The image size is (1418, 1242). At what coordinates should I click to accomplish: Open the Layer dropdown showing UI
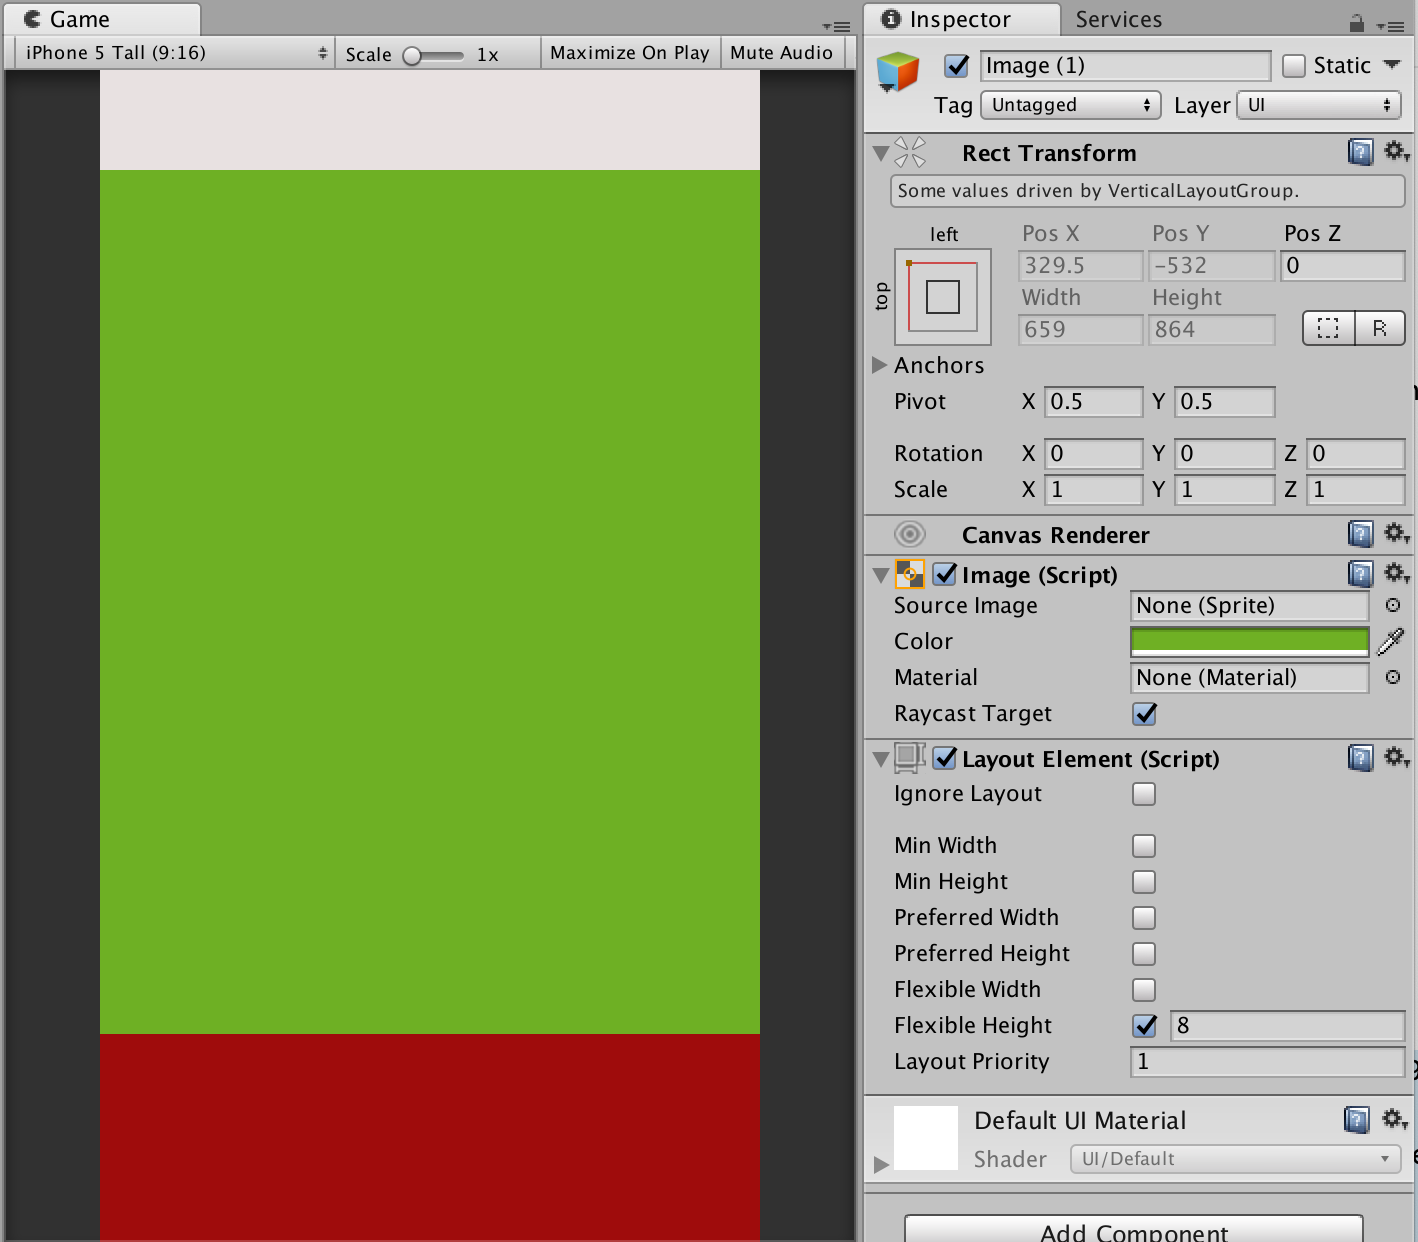pos(1319,105)
